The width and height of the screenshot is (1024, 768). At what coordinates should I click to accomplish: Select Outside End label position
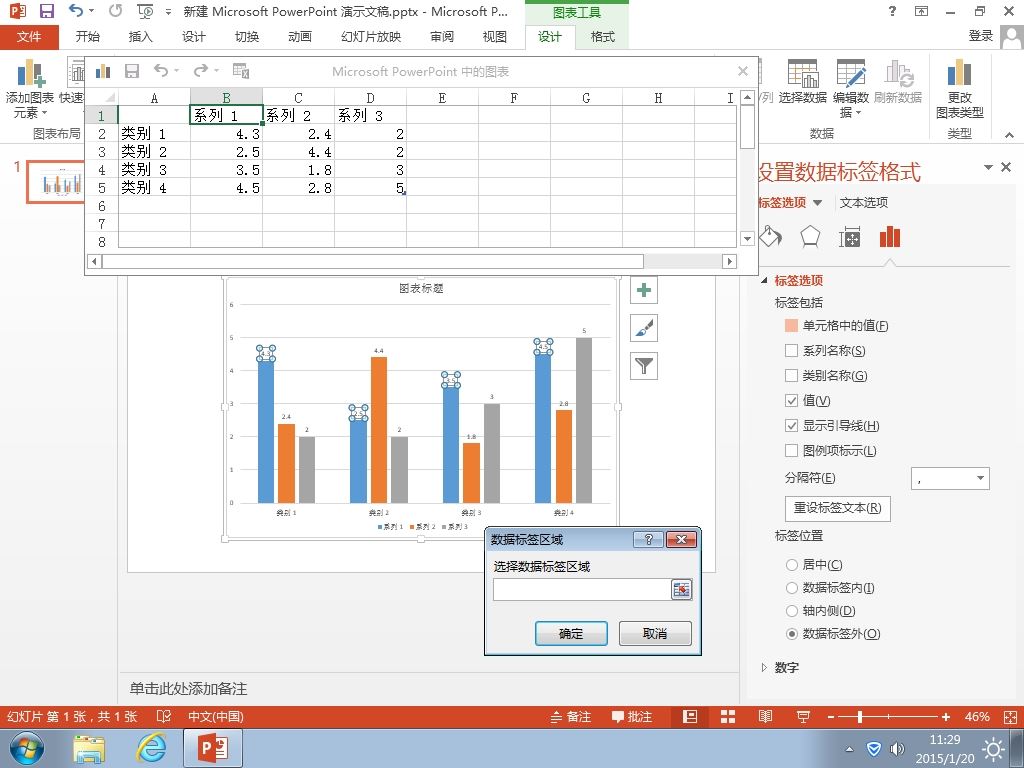click(792, 633)
